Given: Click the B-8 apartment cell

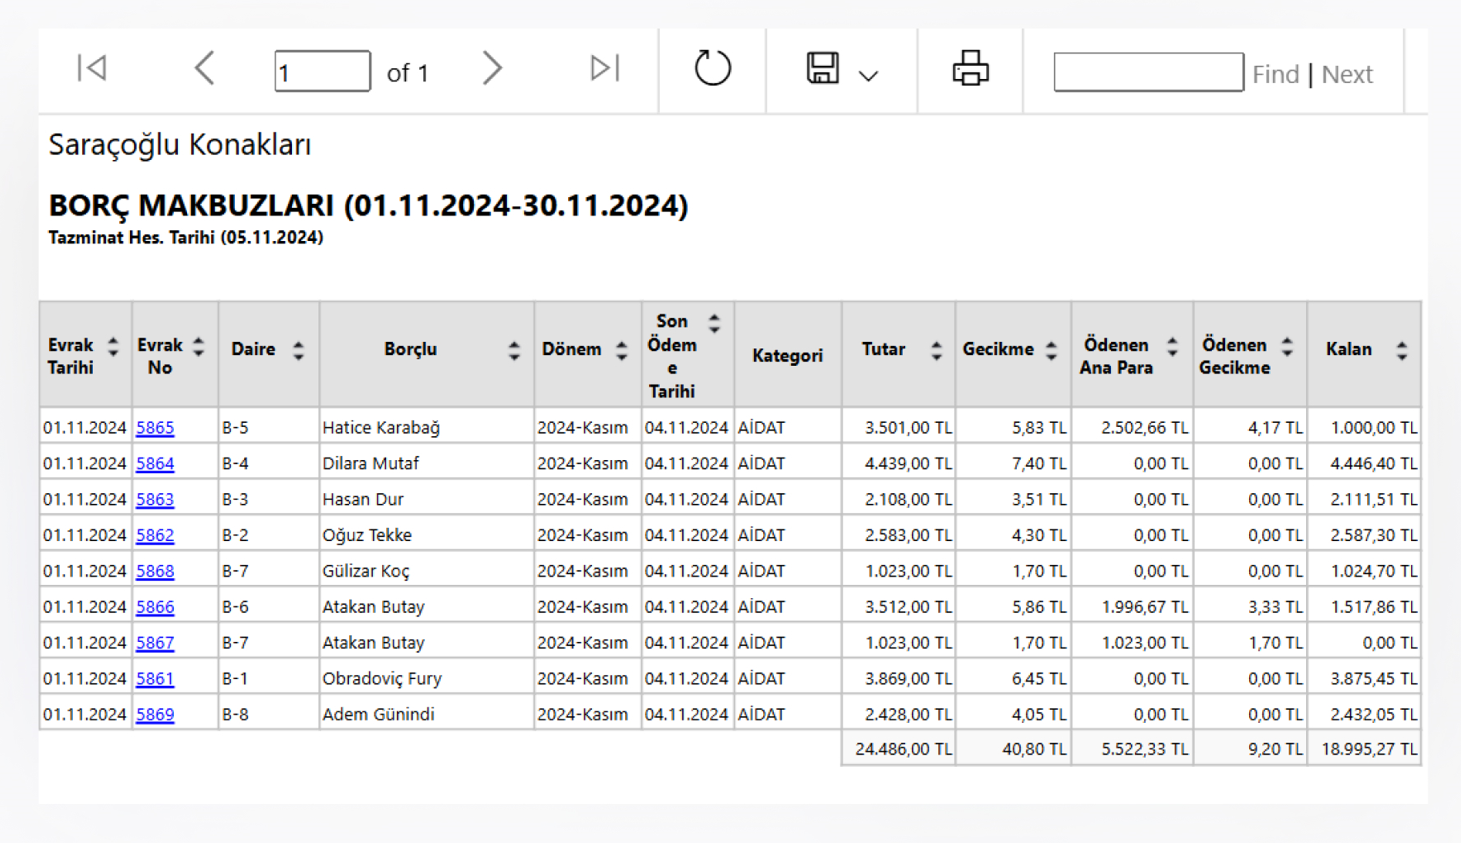Looking at the screenshot, I should pos(268,715).
